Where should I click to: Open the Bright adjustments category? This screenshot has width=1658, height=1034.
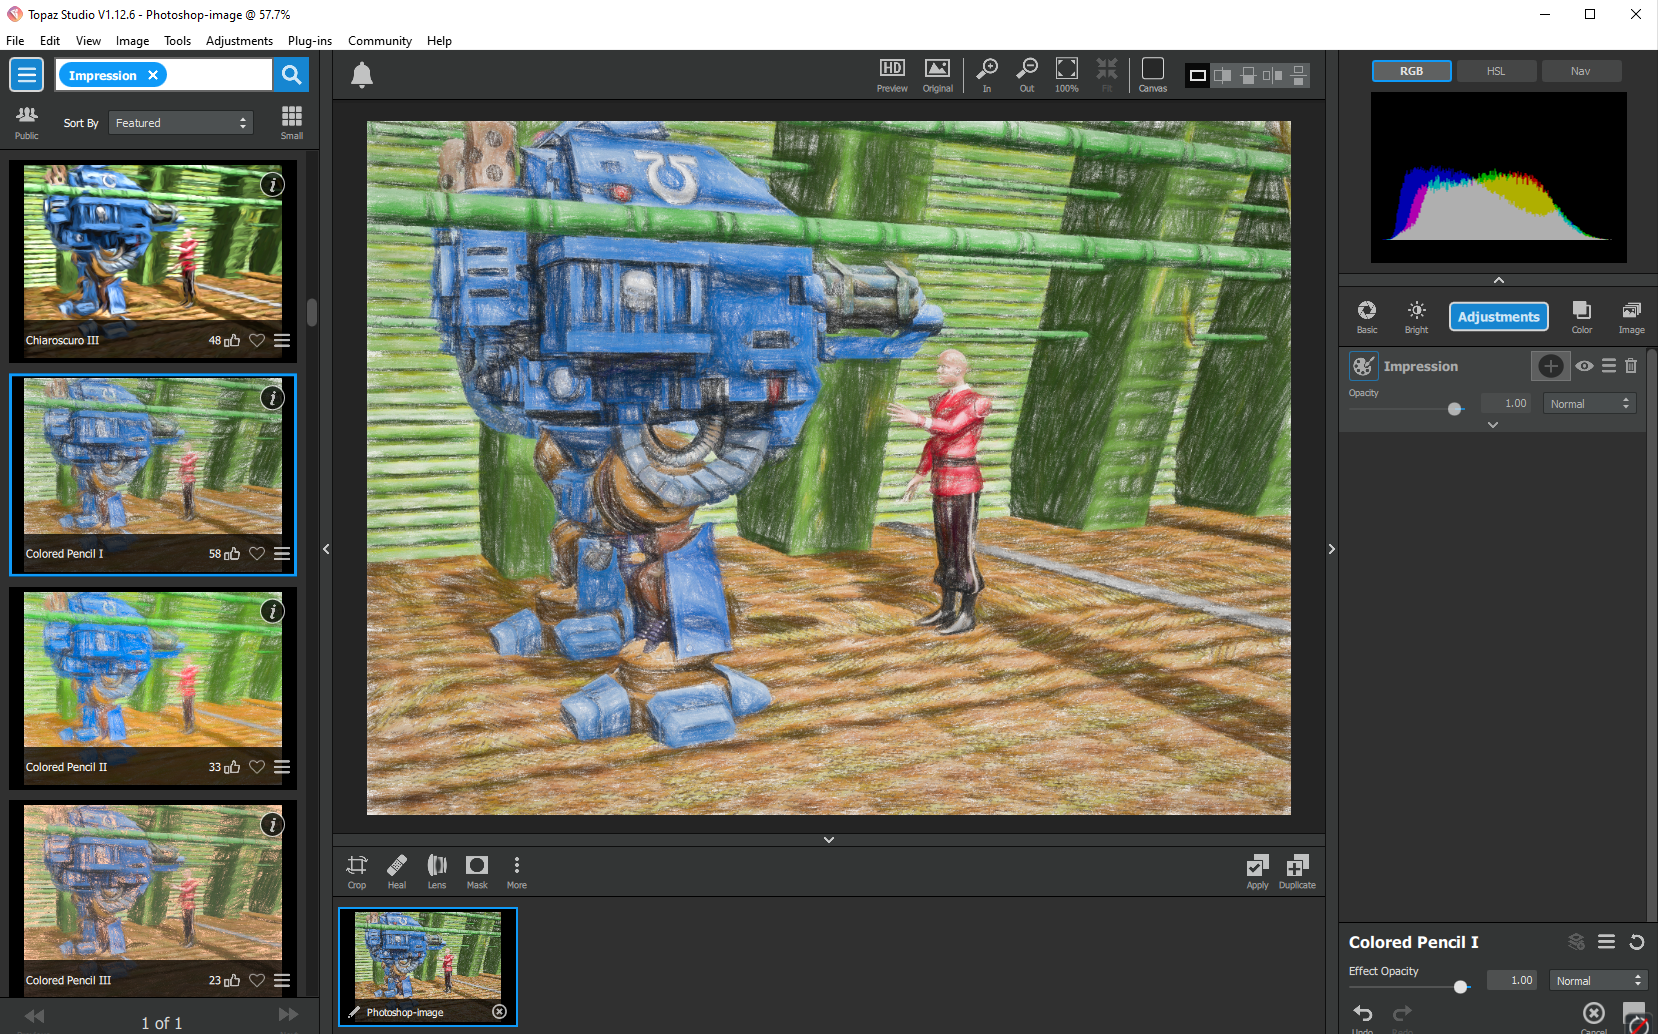click(x=1417, y=317)
